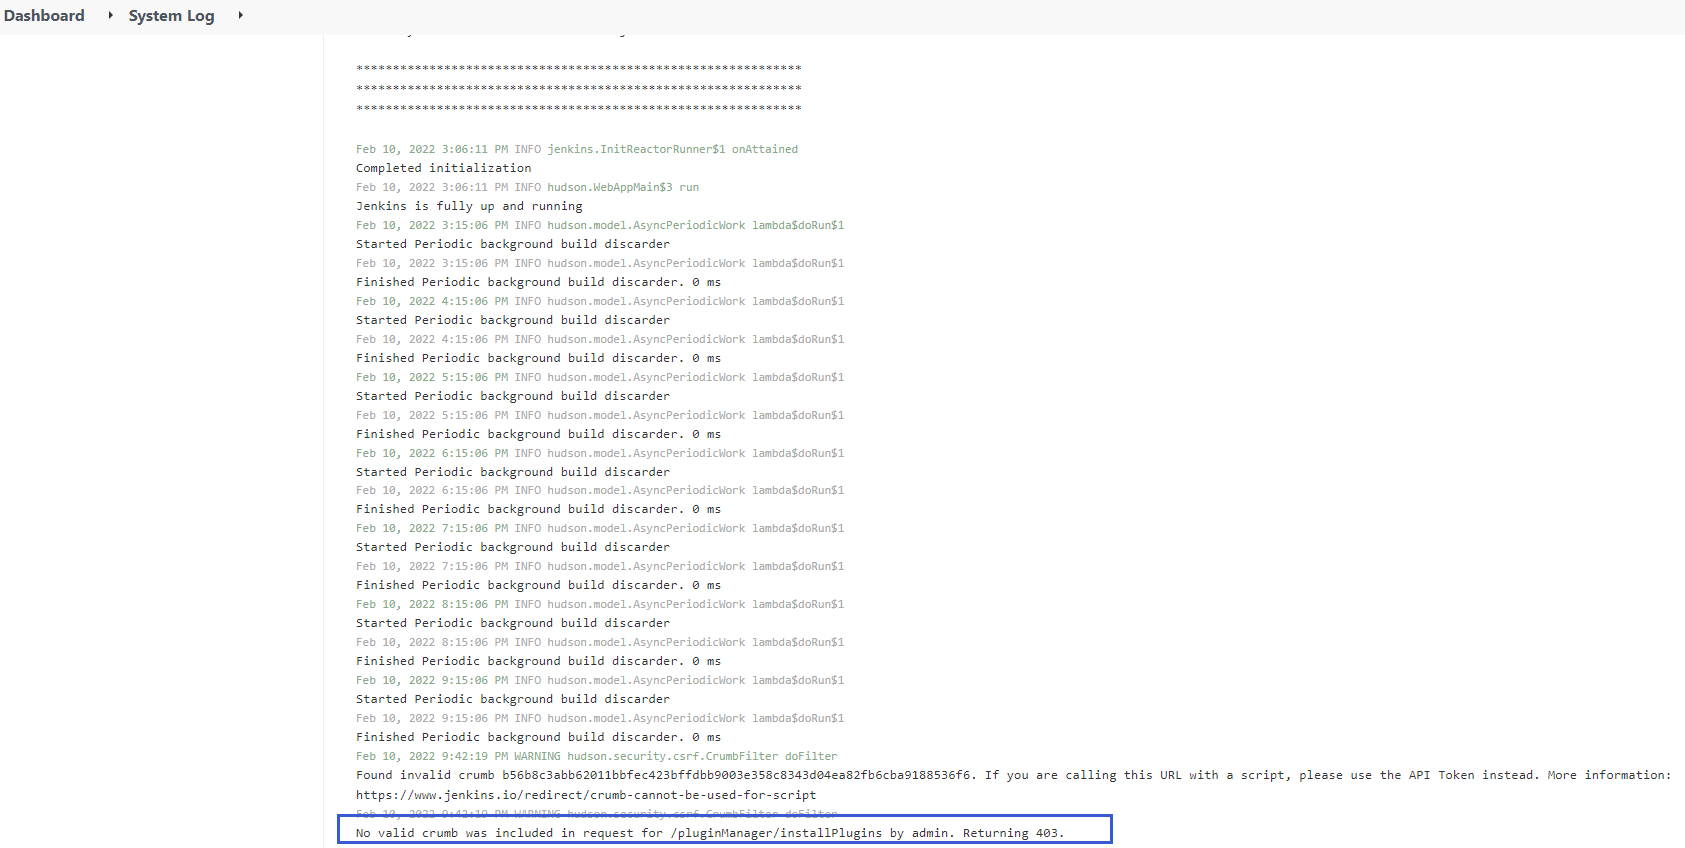Expand the arrow menu after Dashboard breadcrumb
This screenshot has width=1685, height=848.
point(110,16)
